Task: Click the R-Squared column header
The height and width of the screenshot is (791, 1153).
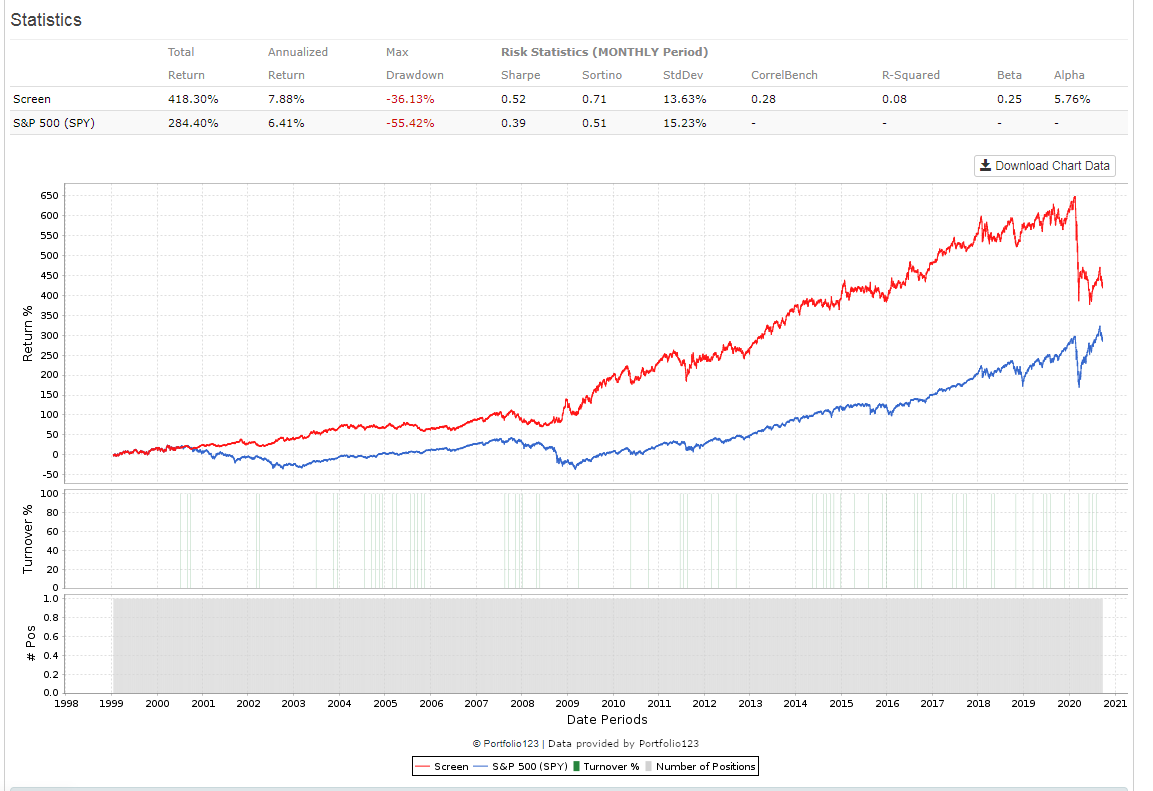Action: coord(910,75)
